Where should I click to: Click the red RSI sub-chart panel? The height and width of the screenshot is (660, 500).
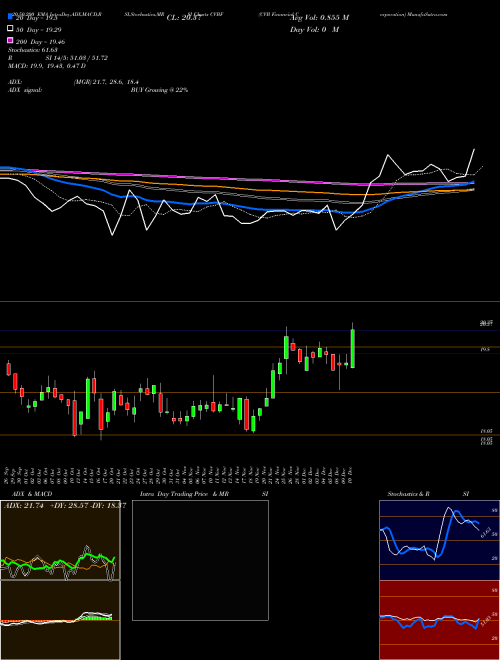tap(439, 620)
